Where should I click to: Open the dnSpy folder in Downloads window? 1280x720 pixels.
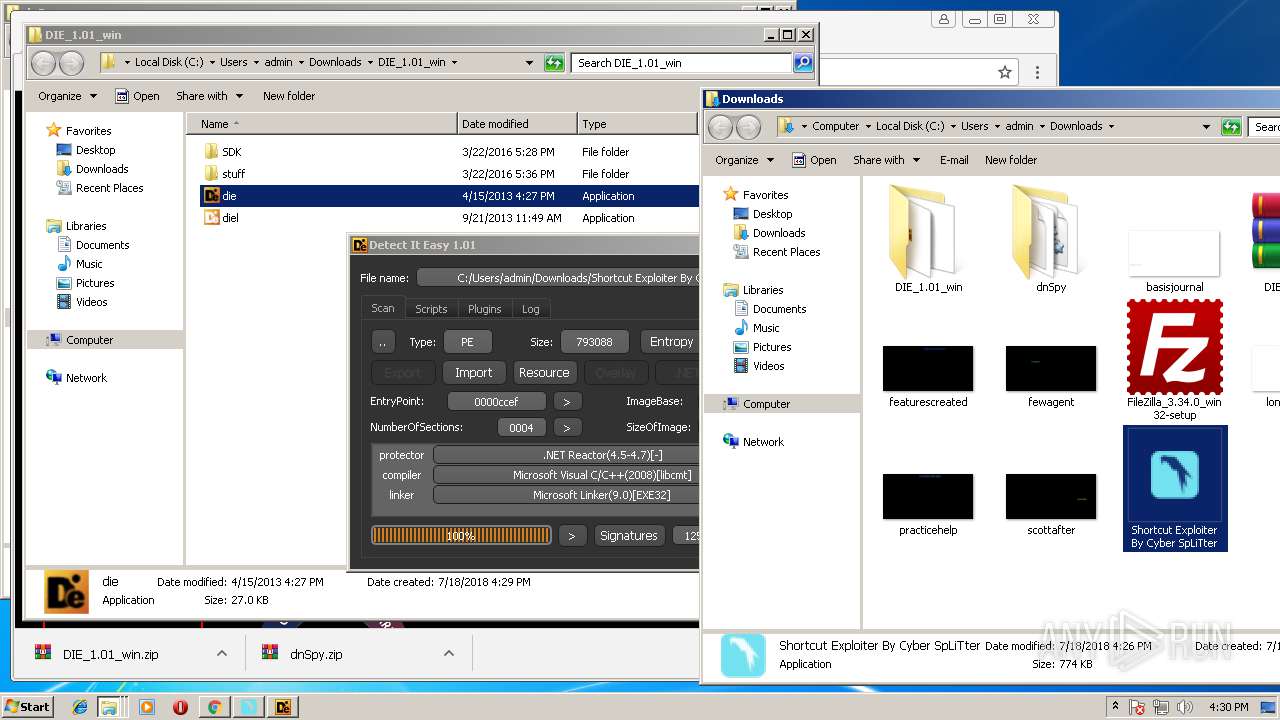click(x=1051, y=240)
